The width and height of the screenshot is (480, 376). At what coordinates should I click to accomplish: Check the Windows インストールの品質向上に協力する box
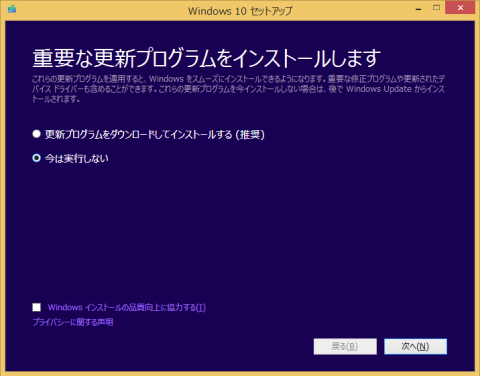[x=37, y=307]
